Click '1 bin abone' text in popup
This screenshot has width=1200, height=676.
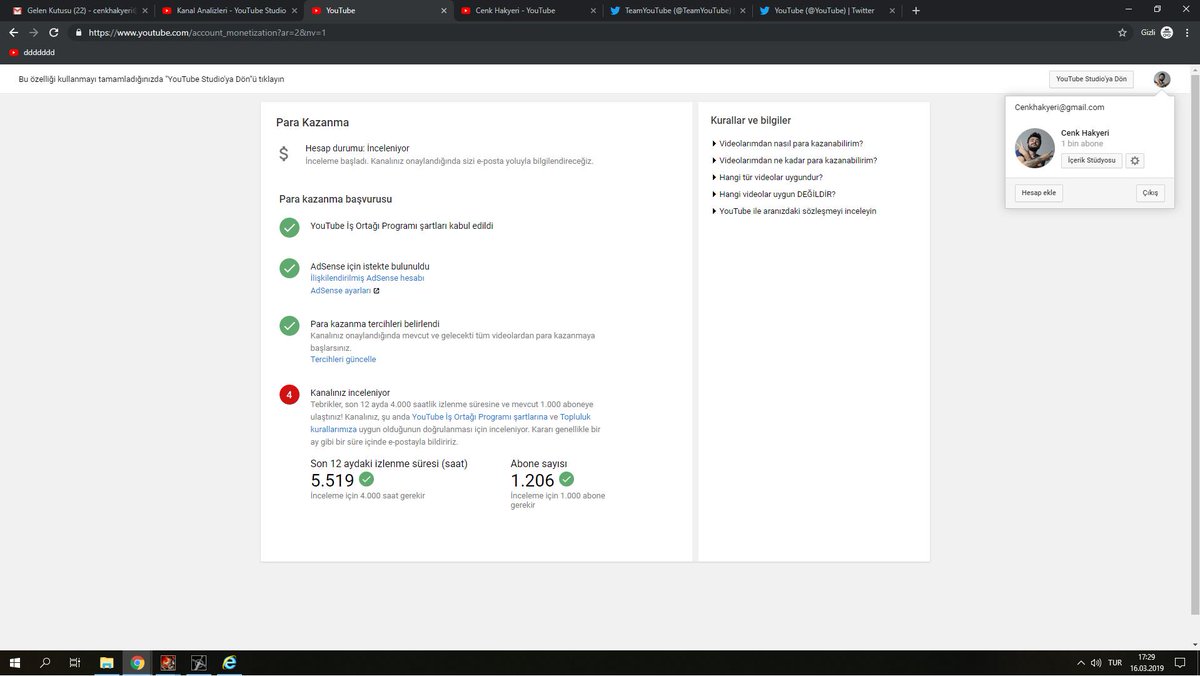pos(1082,144)
